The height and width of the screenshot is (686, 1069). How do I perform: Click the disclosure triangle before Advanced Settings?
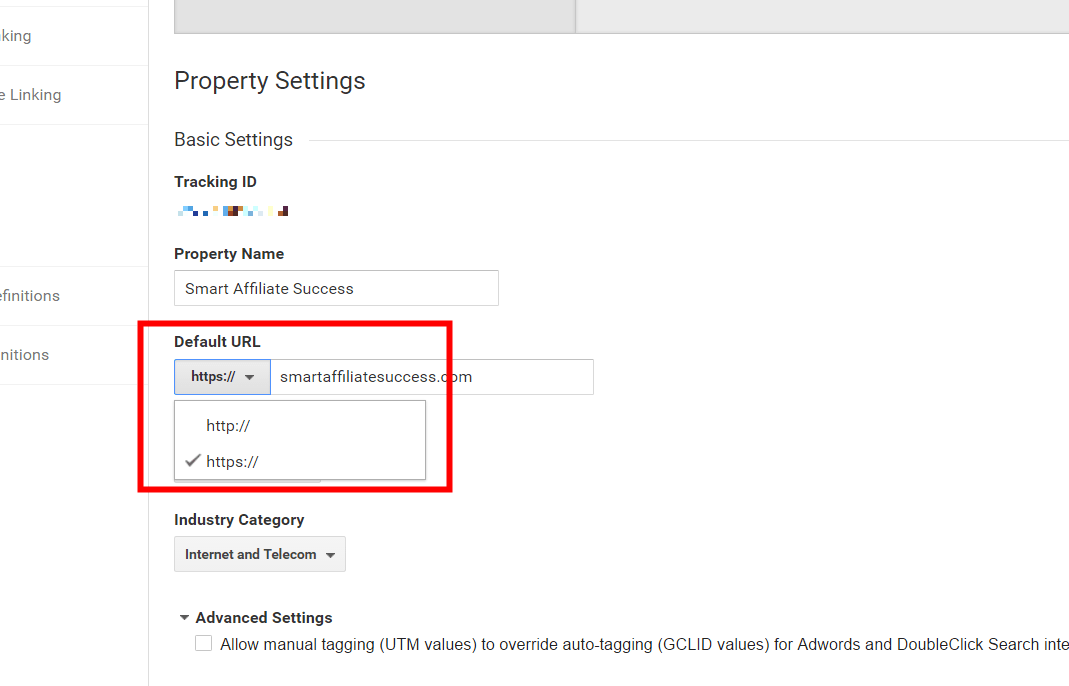point(184,617)
